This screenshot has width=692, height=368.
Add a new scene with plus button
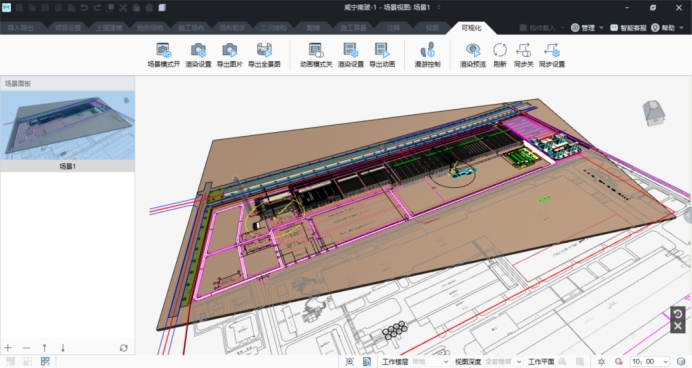(x=8, y=348)
